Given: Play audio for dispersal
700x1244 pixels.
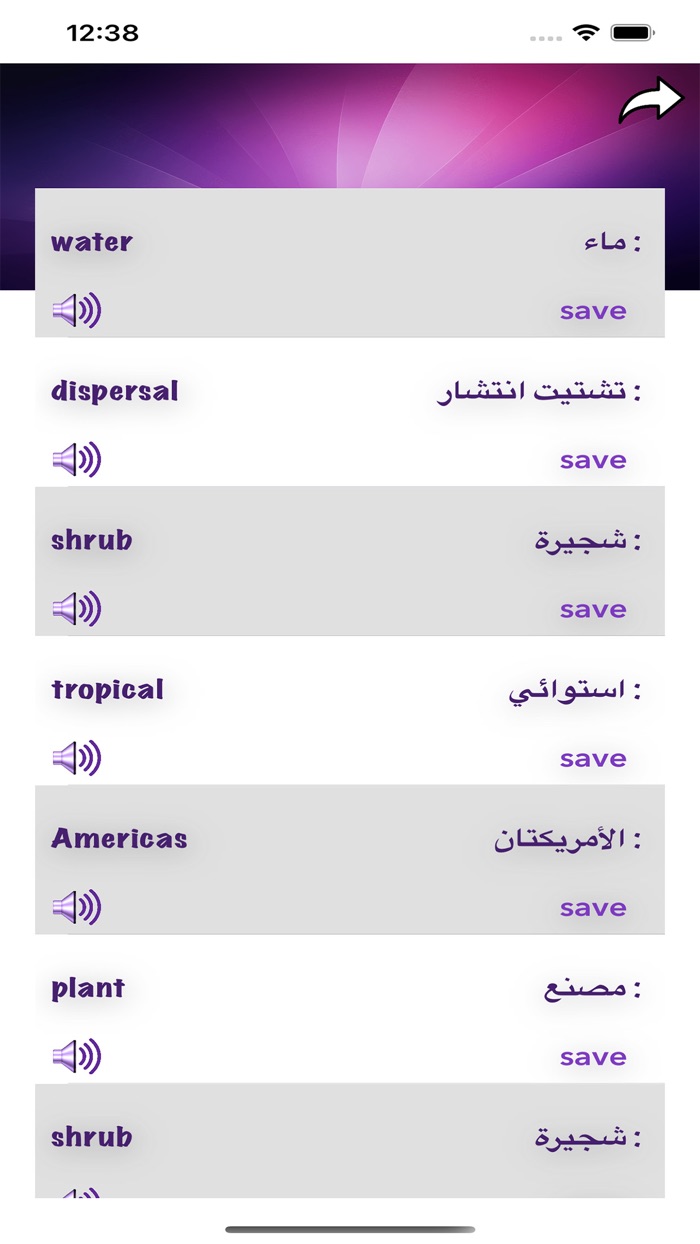Looking at the screenshot, I should 75,460.
